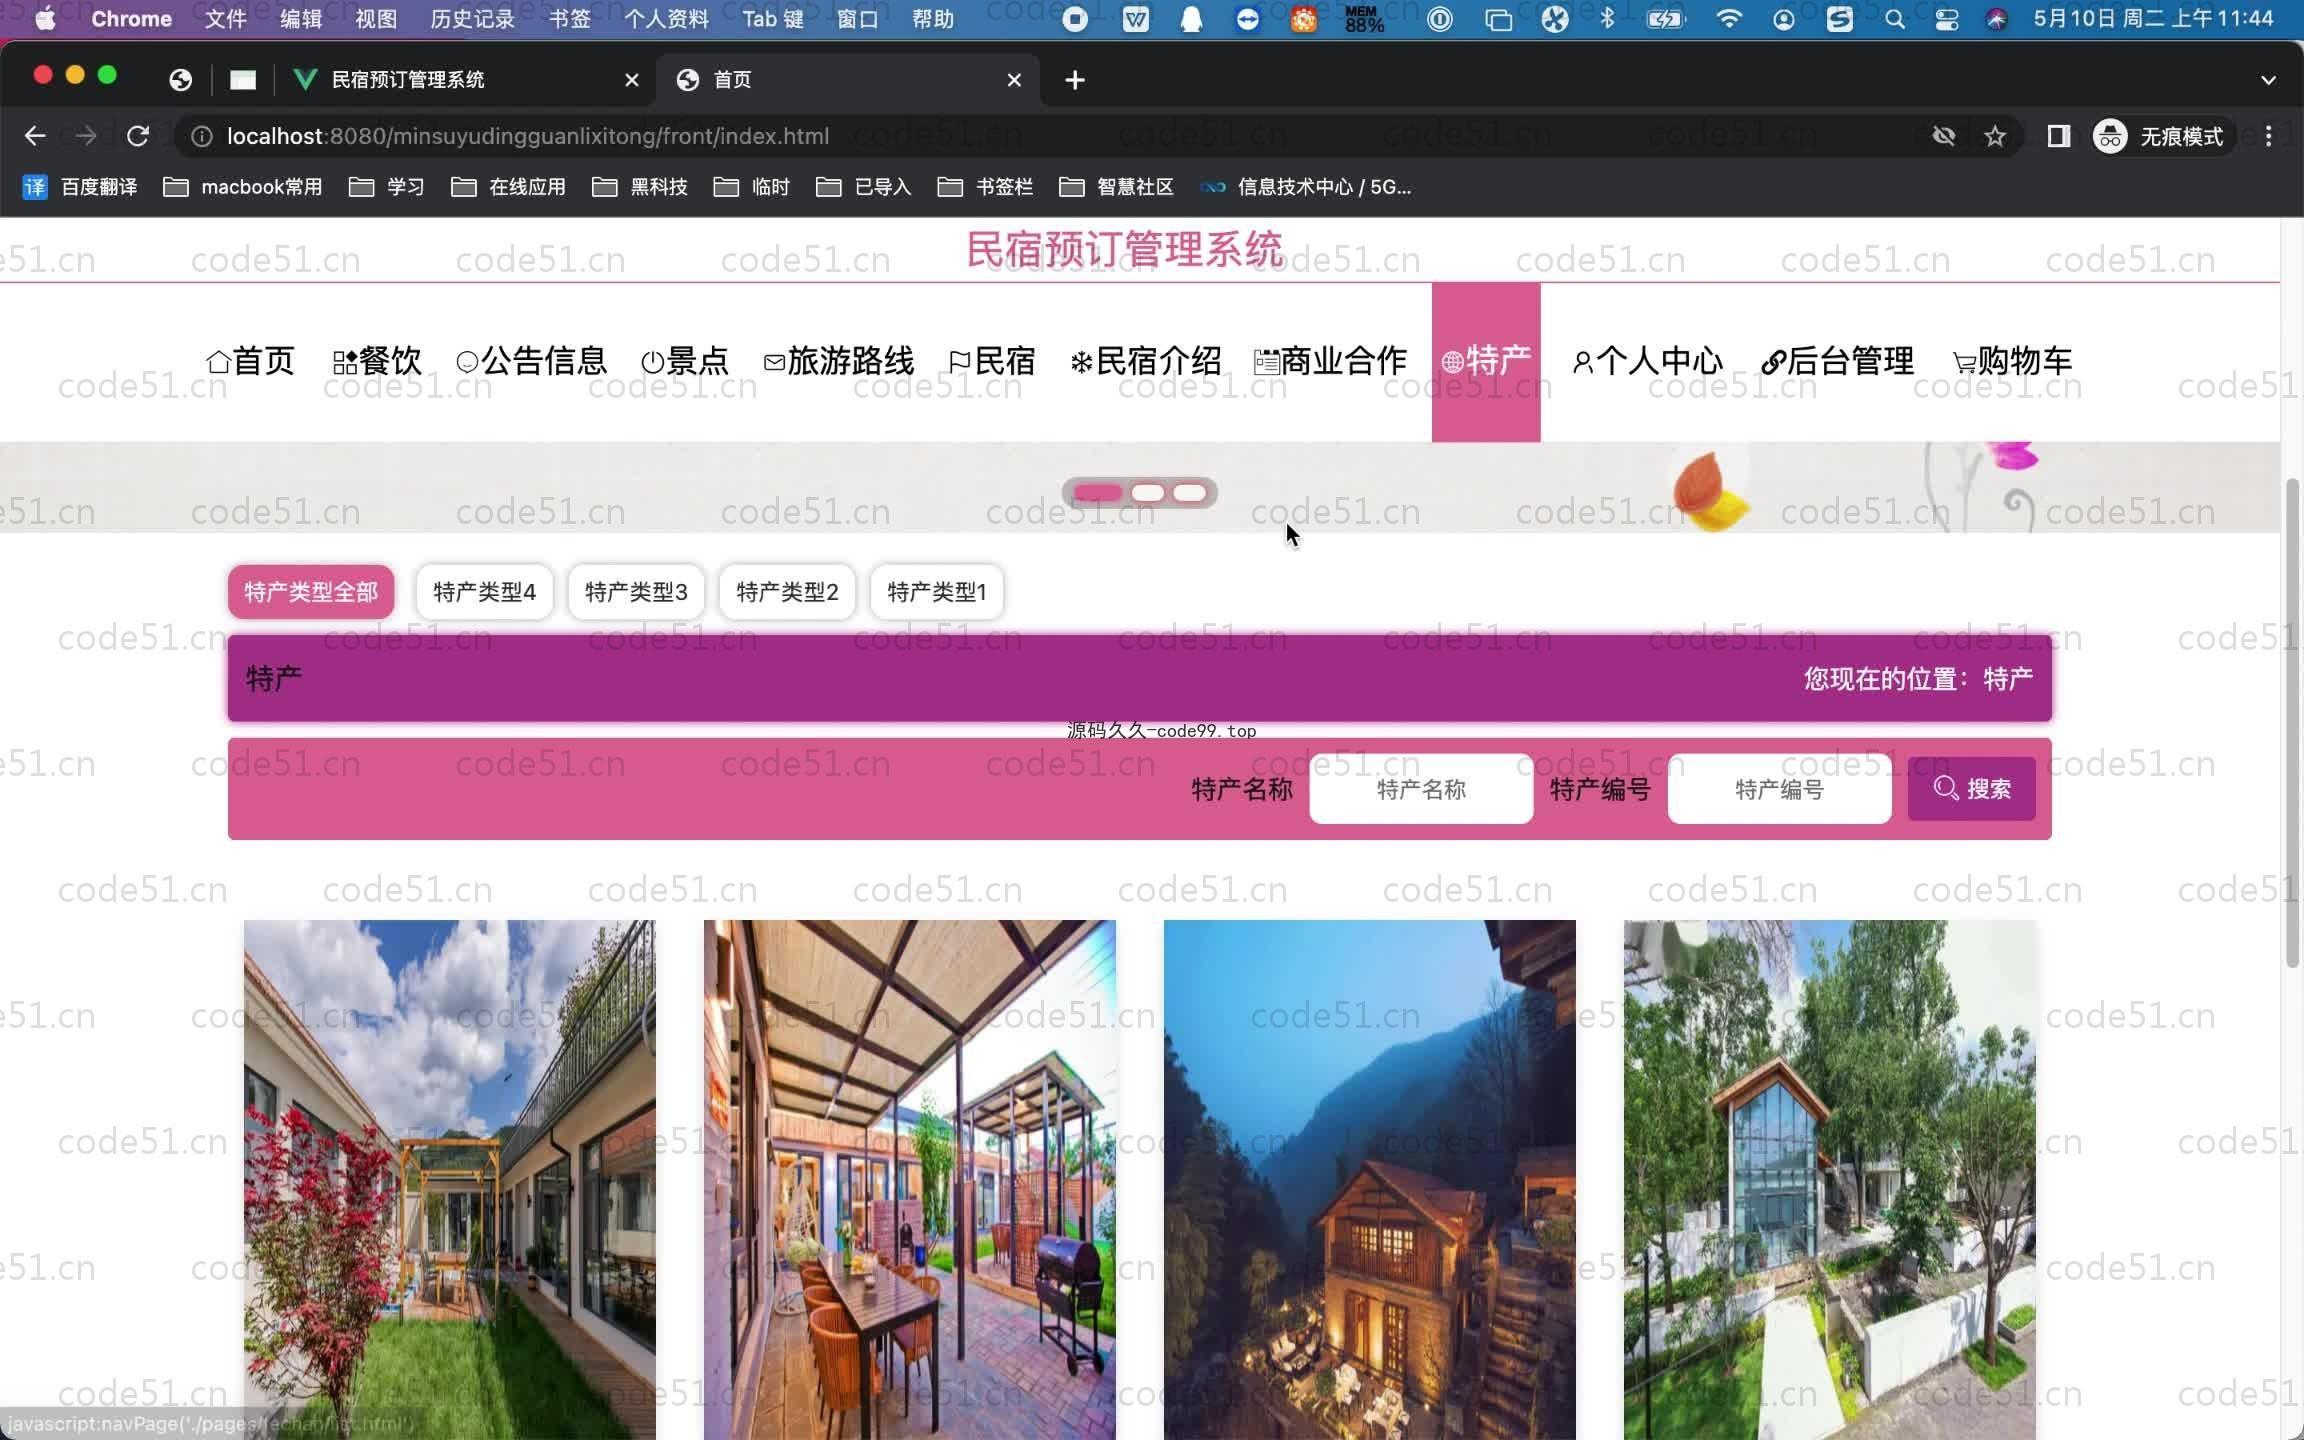The image size is (2304, 1440).
Task: Click the 搜索 button
Action: coord(1971,789)
